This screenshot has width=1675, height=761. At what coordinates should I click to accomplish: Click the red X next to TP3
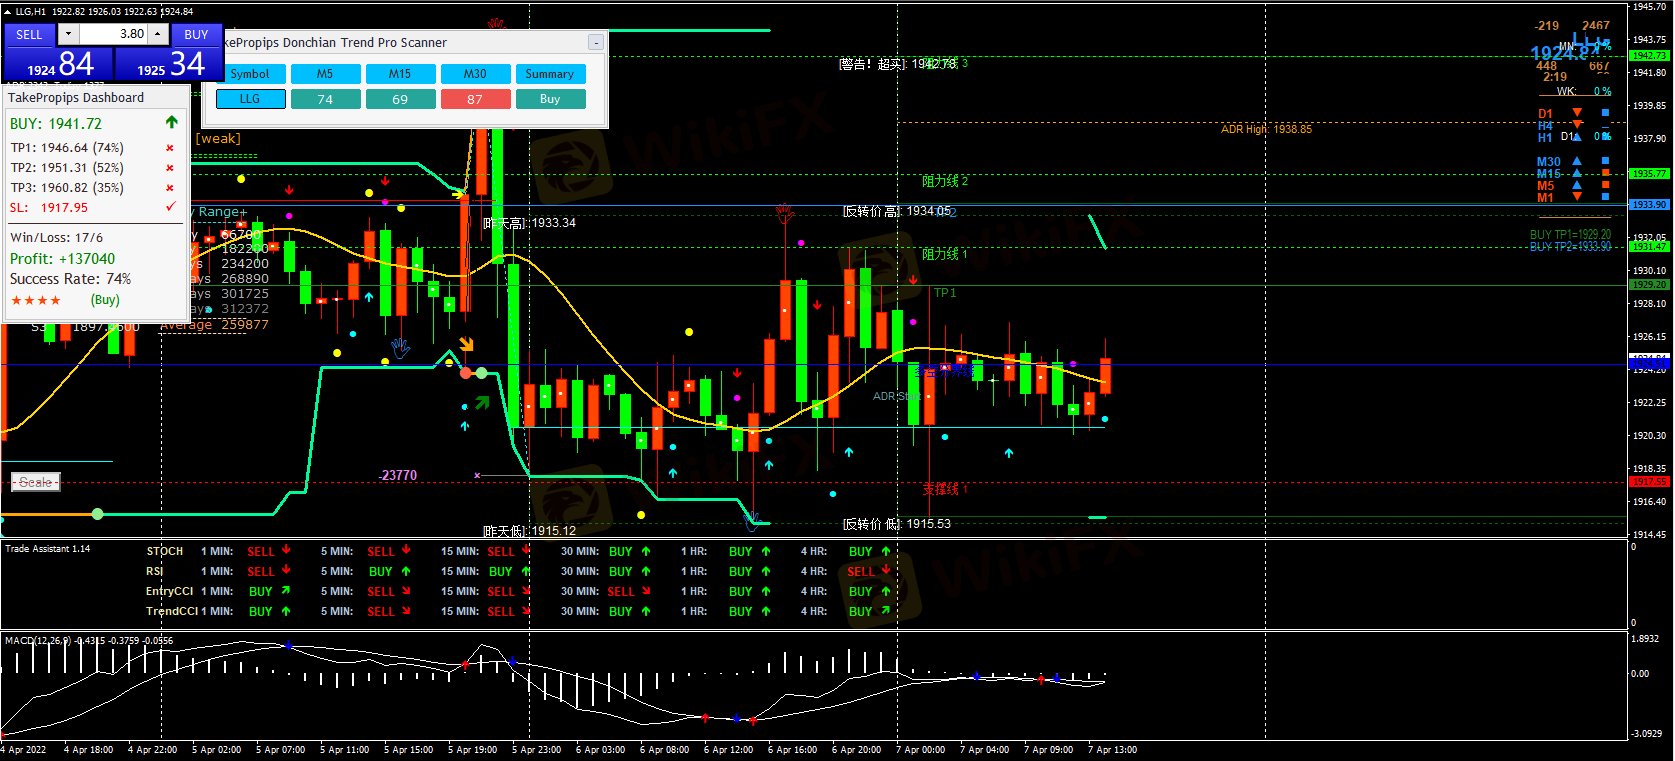pyautogui.click(x=169, y=188)
